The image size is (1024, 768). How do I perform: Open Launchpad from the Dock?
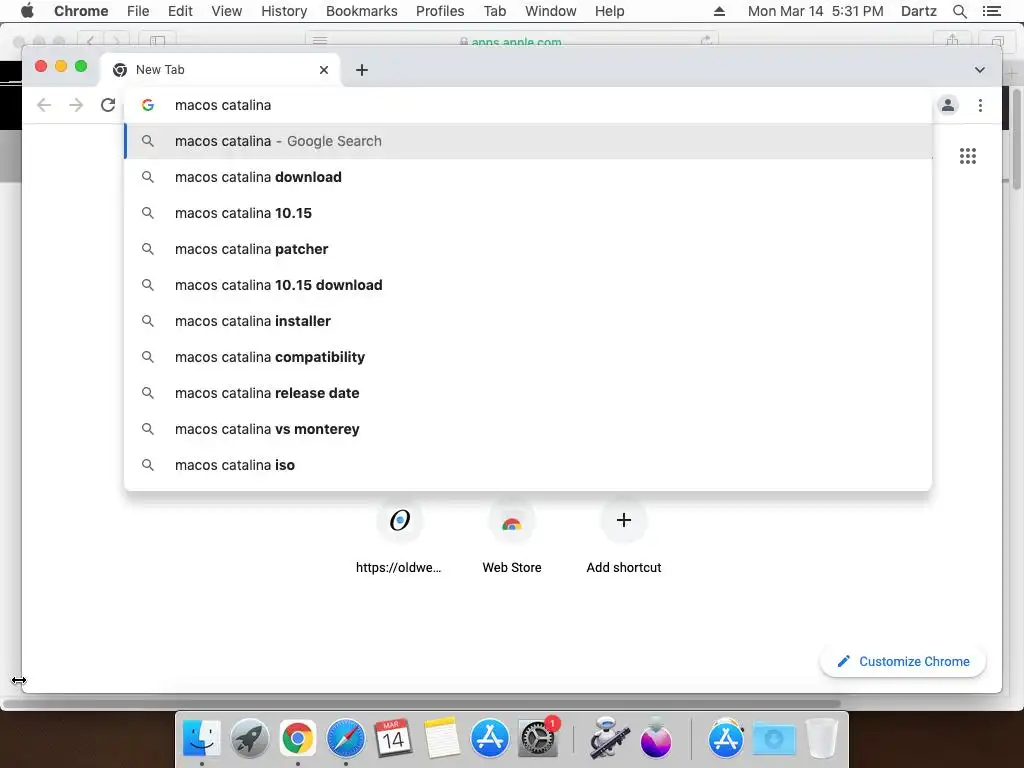click(x=249, y=739)
